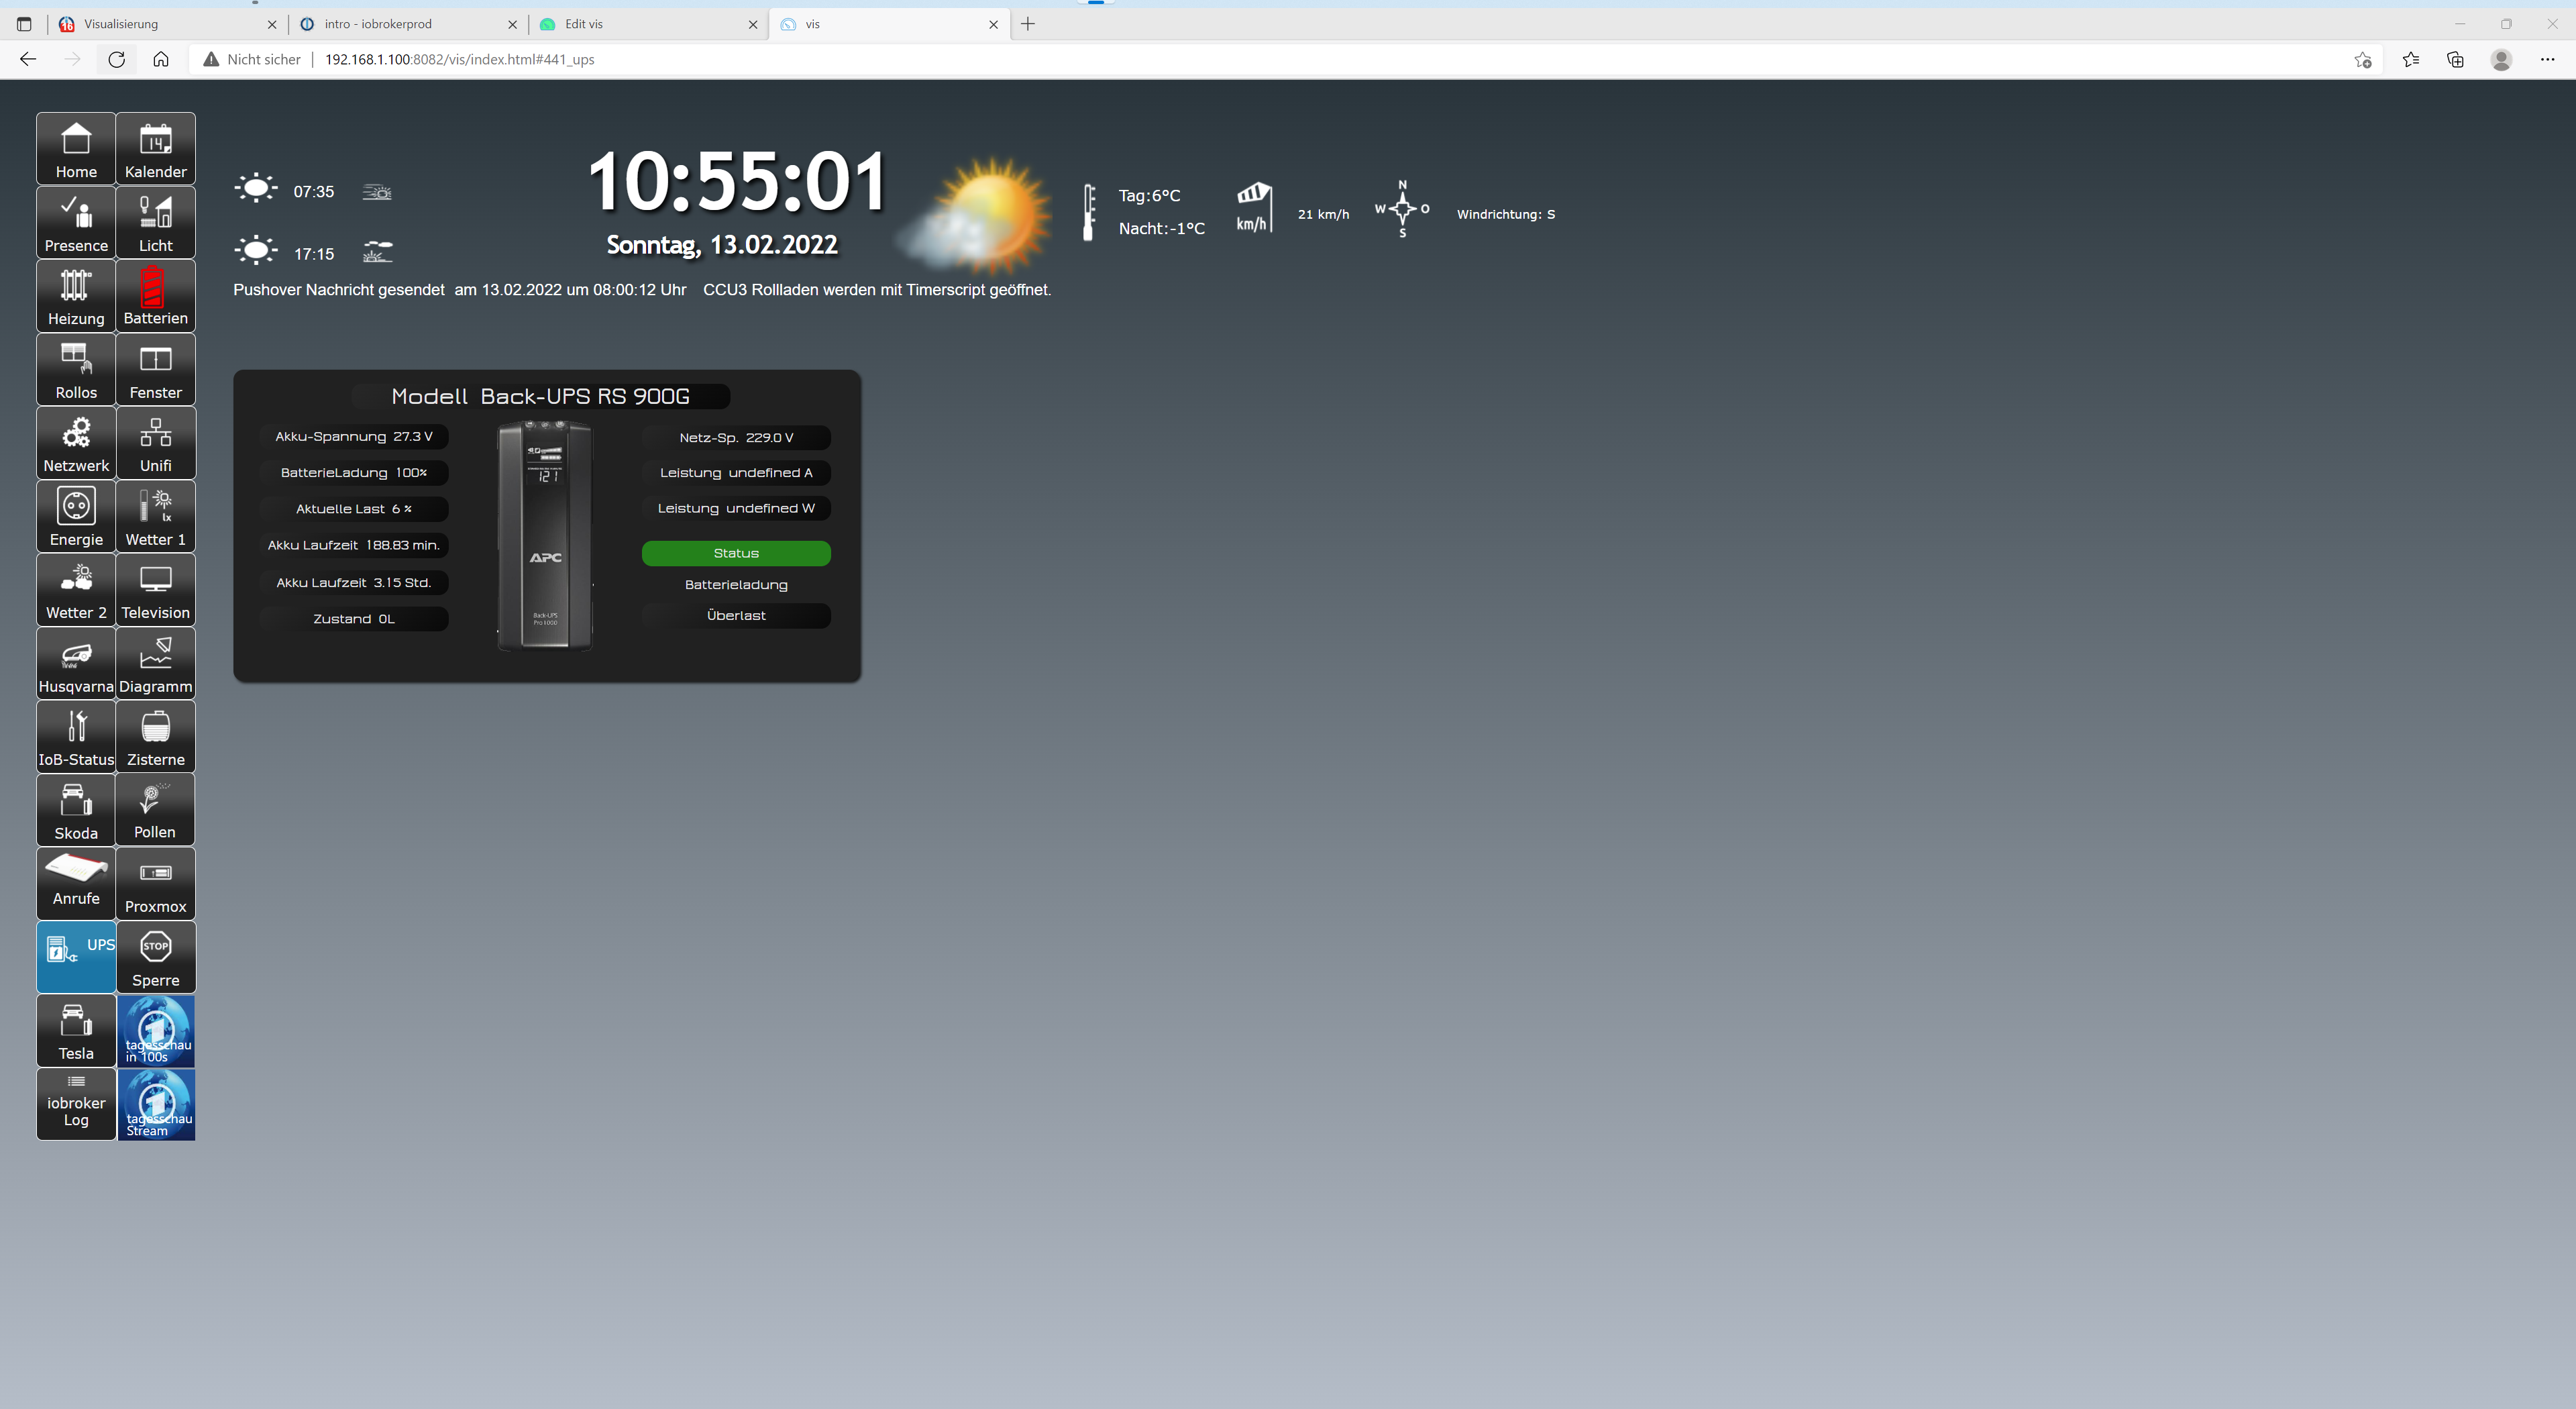The width and height of the screenshot is (2576, 1409).
Task: Open the Home view tile
Action: pyautogui.click(x=76, y=148)
